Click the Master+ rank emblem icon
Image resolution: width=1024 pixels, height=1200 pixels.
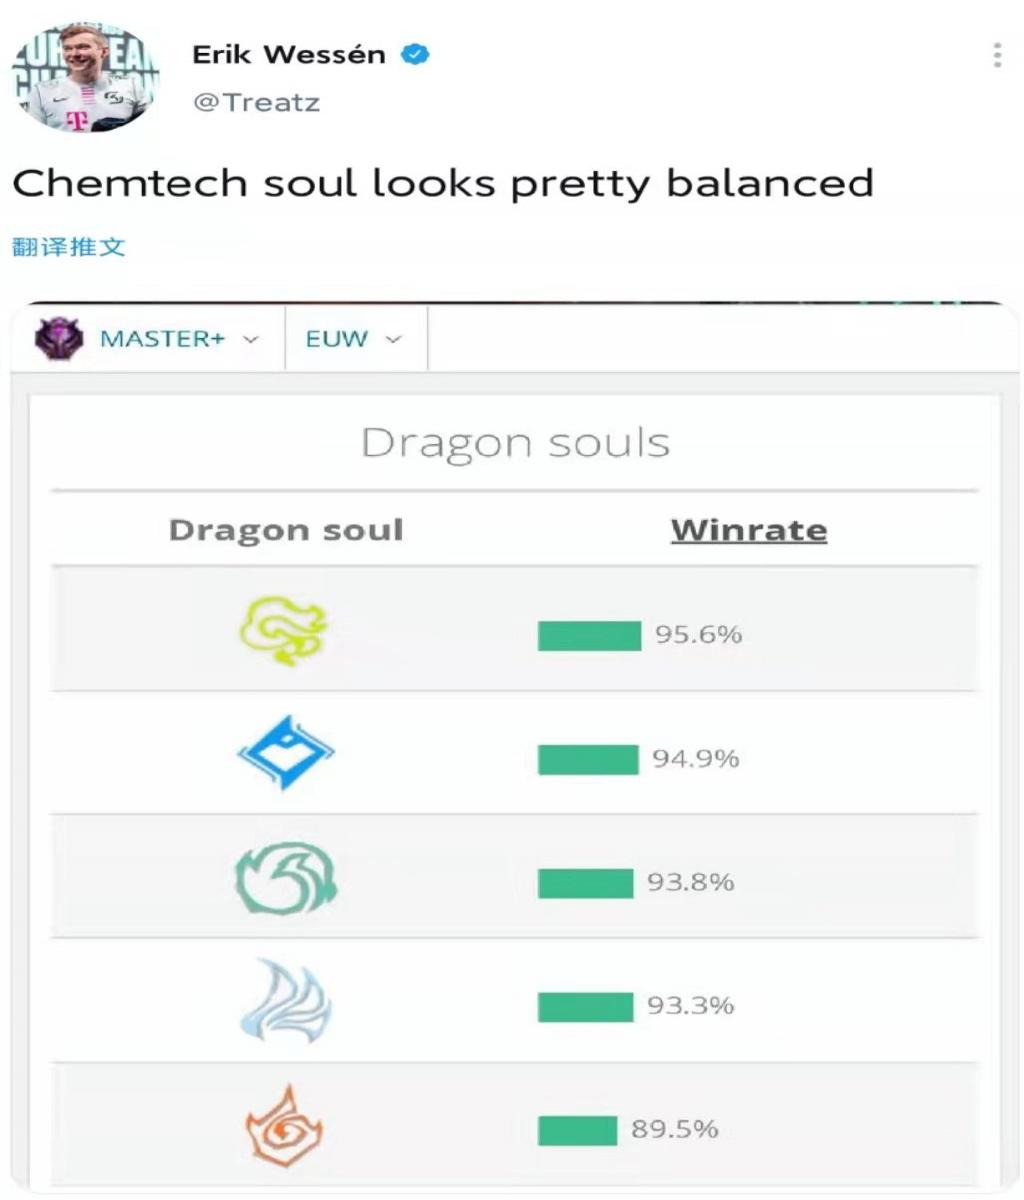59,339
